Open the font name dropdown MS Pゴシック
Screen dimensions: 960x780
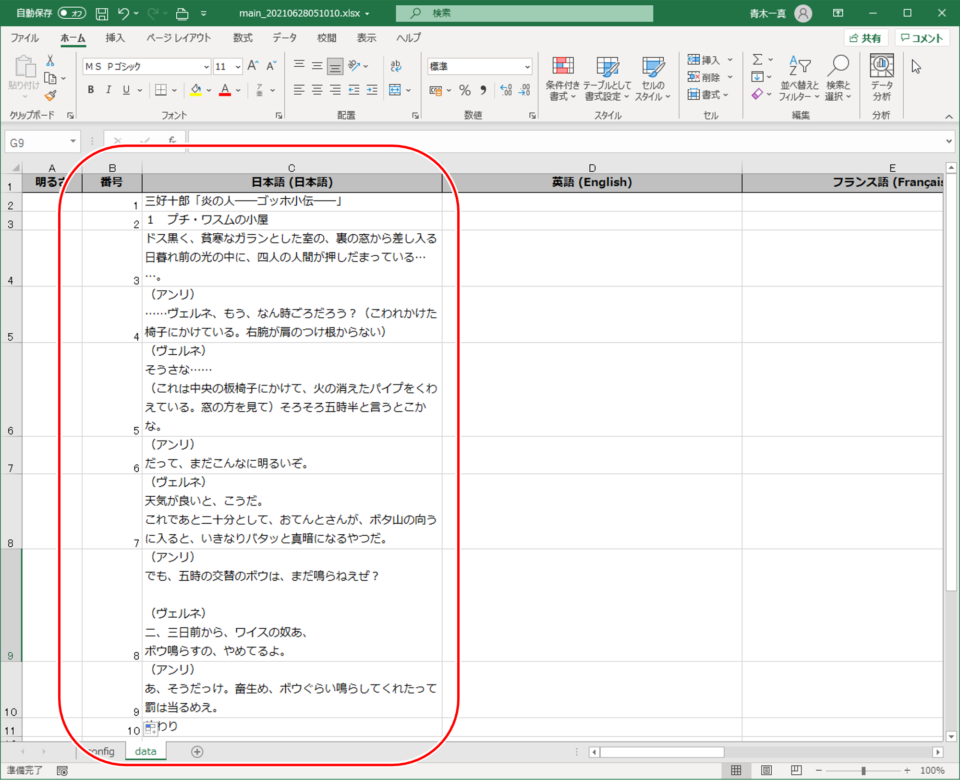pos(146,66)
